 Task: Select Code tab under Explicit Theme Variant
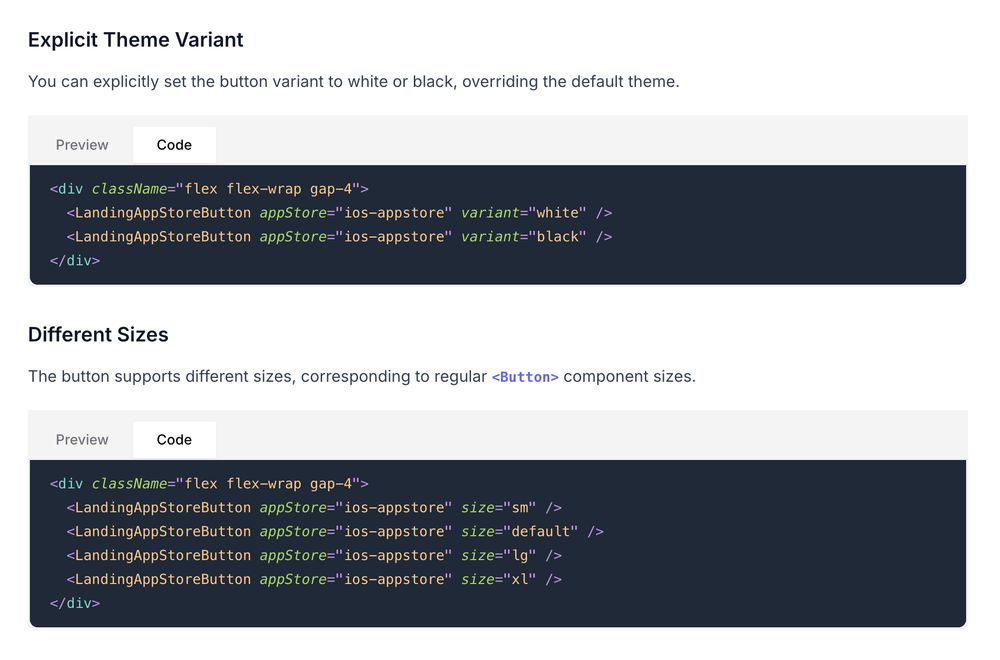[x=174, y=145]
